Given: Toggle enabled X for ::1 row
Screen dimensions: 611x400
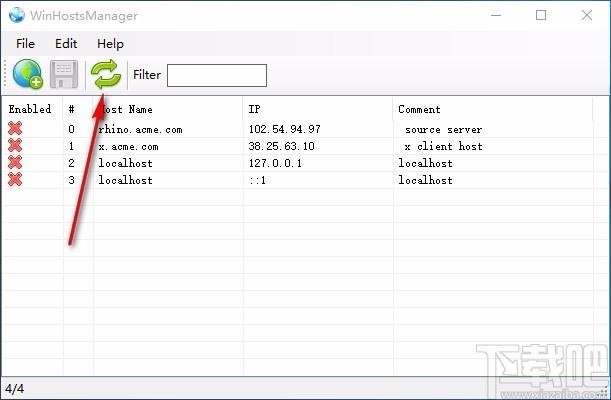Looking at the screenshot, I should tap(15, 180).
